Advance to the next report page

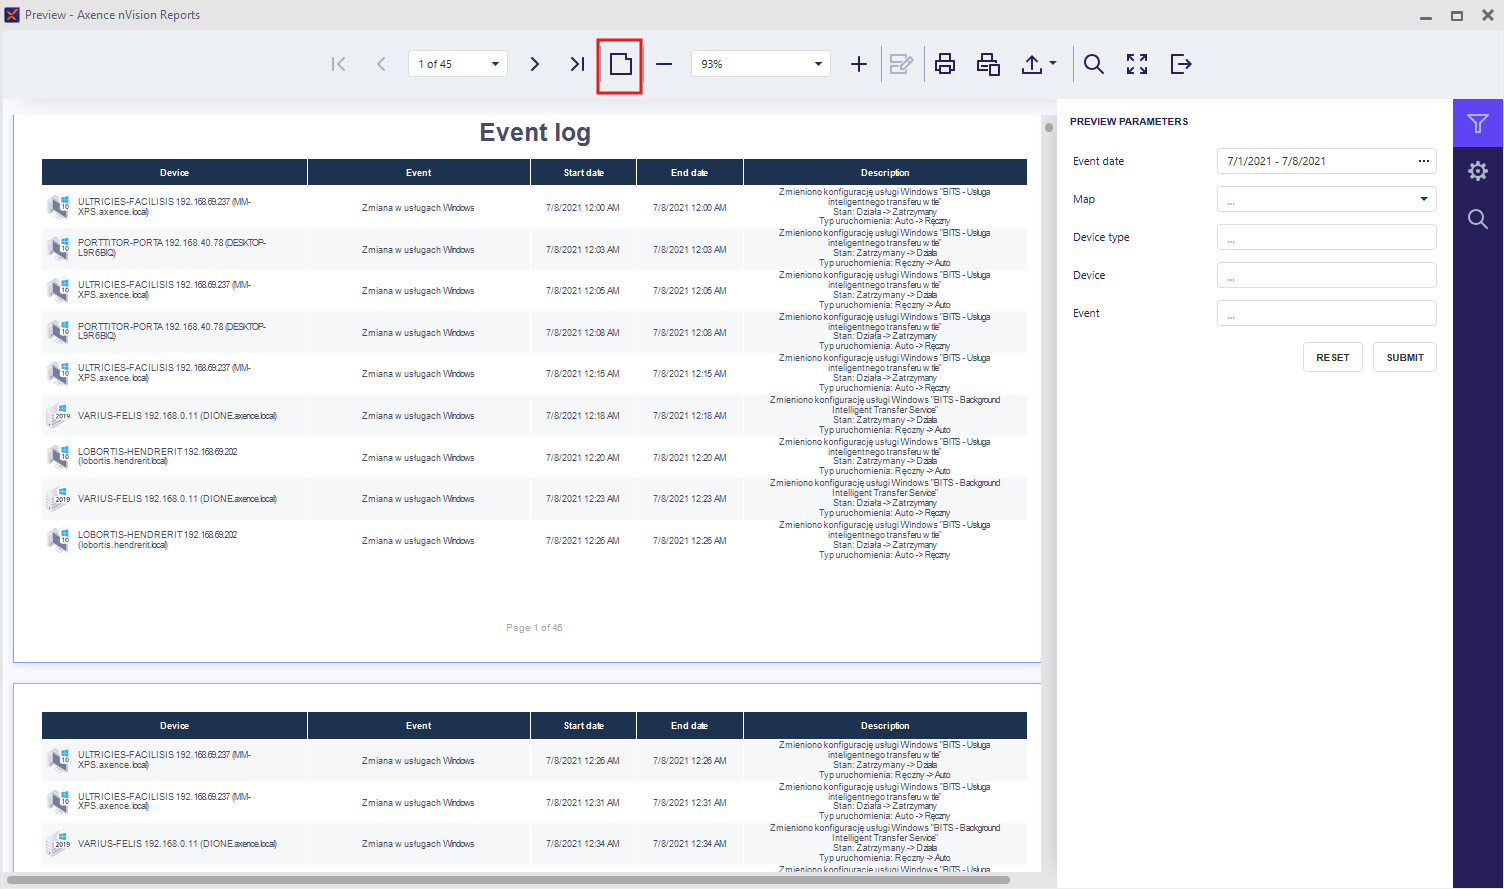point(535,64)
